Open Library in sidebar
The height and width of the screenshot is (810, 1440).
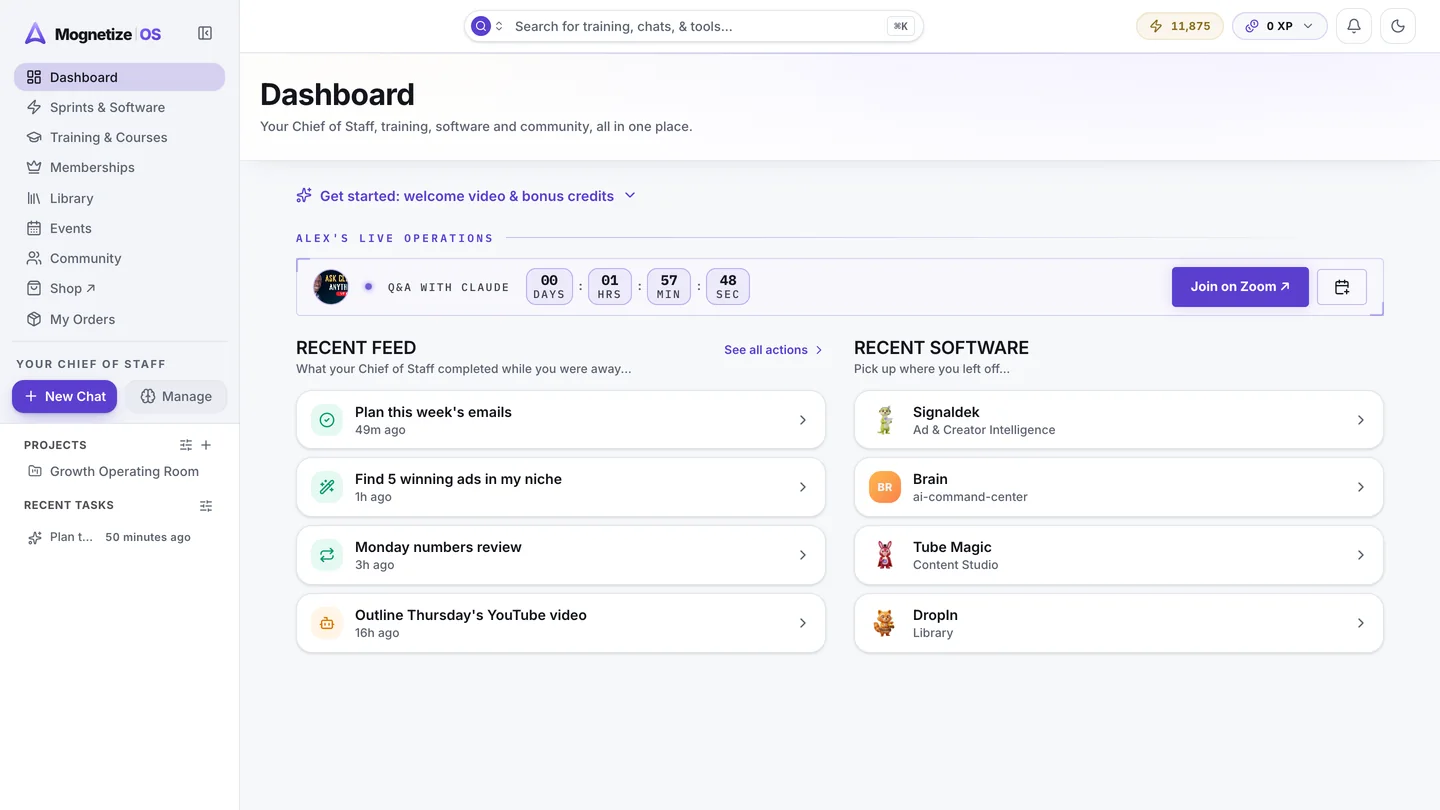[119, 198]
